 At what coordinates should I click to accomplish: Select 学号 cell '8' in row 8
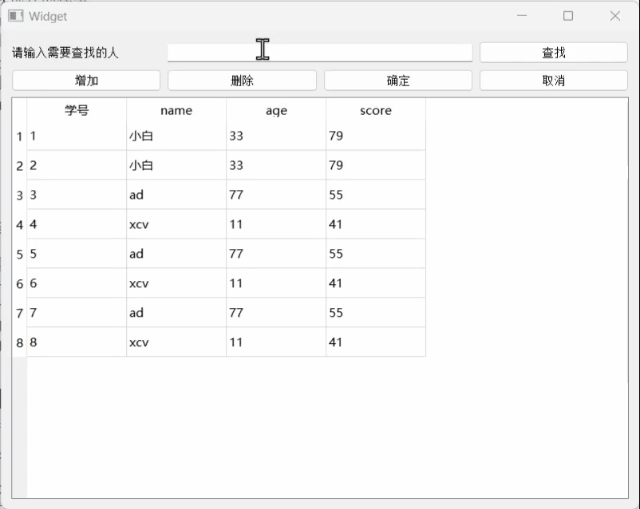(x=77, y=342)
